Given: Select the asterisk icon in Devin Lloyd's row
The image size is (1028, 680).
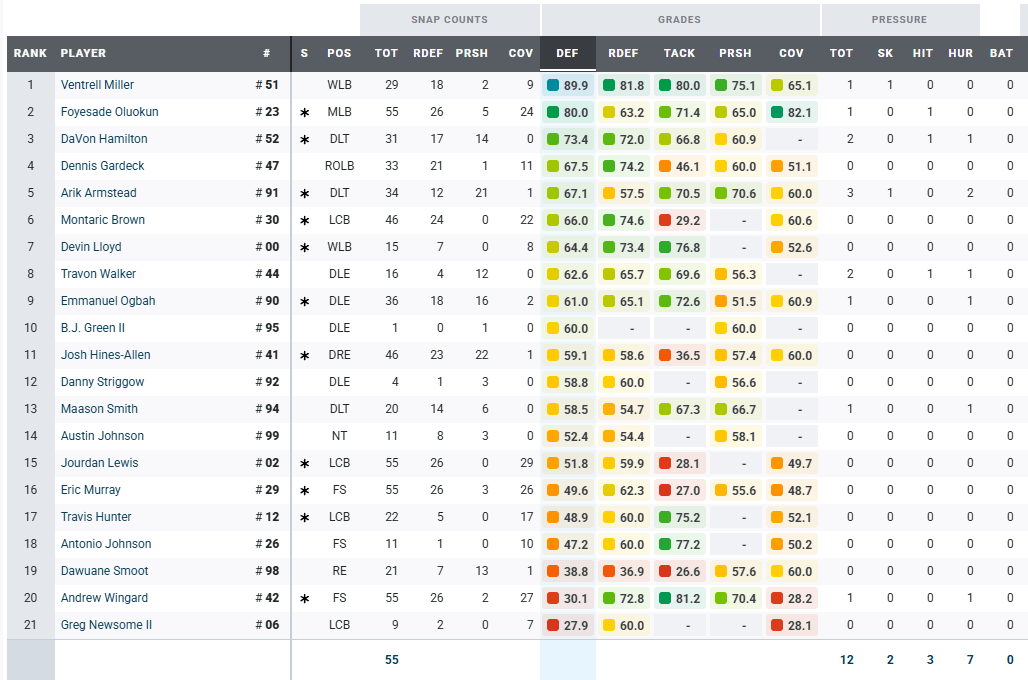Looking at the screenshot, I should pos(304,248).
